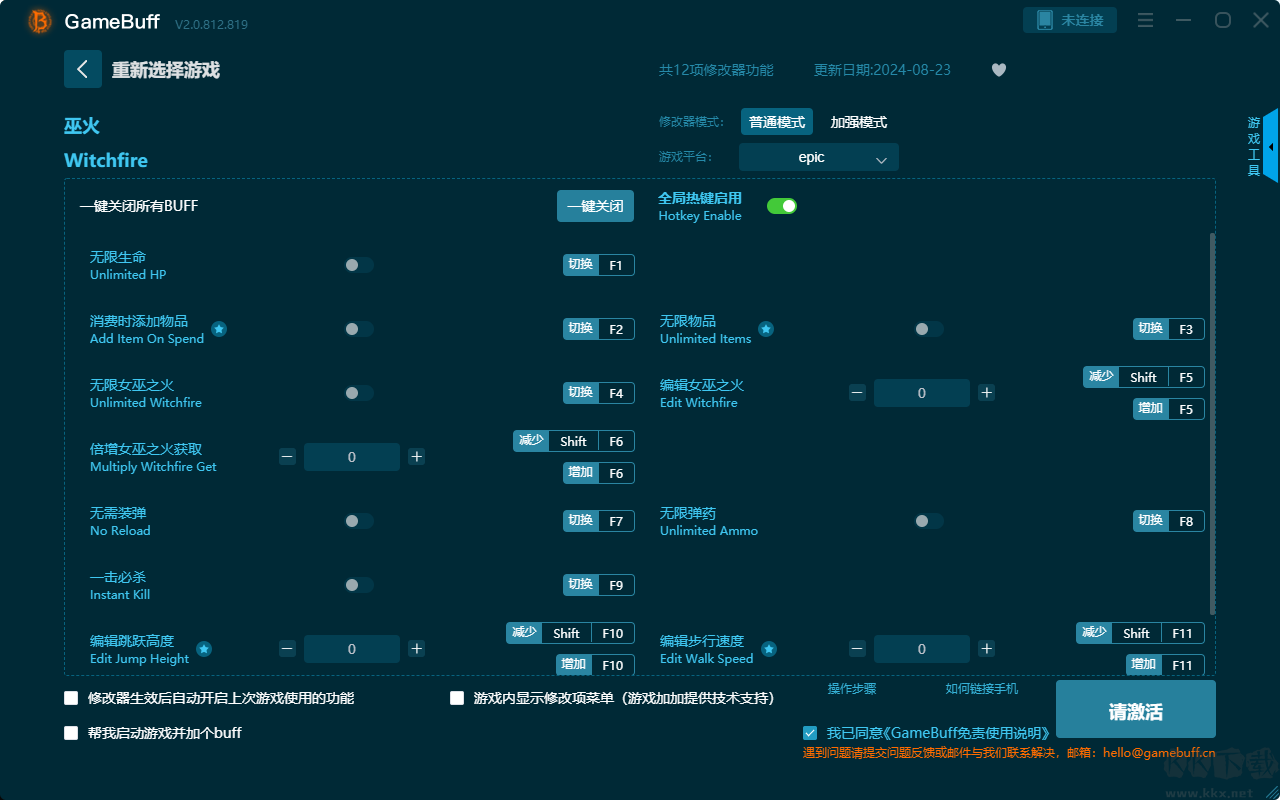Click the F2 hotkey for Add Item On Spend
Screen dimensions: 1280x800
point(599,329)
